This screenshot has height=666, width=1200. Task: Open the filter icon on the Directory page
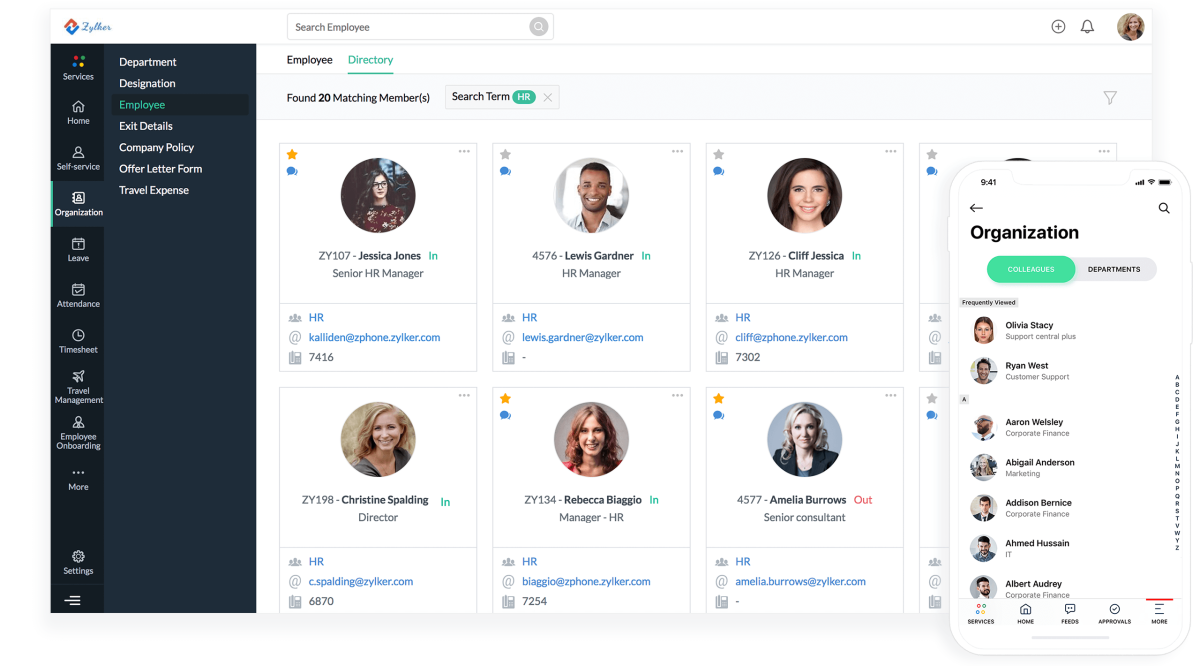1110,98
